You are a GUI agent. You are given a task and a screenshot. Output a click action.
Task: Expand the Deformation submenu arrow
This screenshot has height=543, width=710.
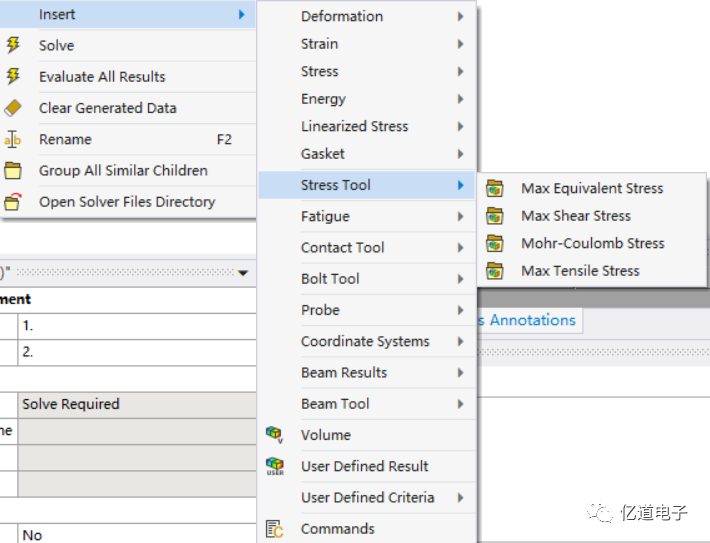pos(461,16)
